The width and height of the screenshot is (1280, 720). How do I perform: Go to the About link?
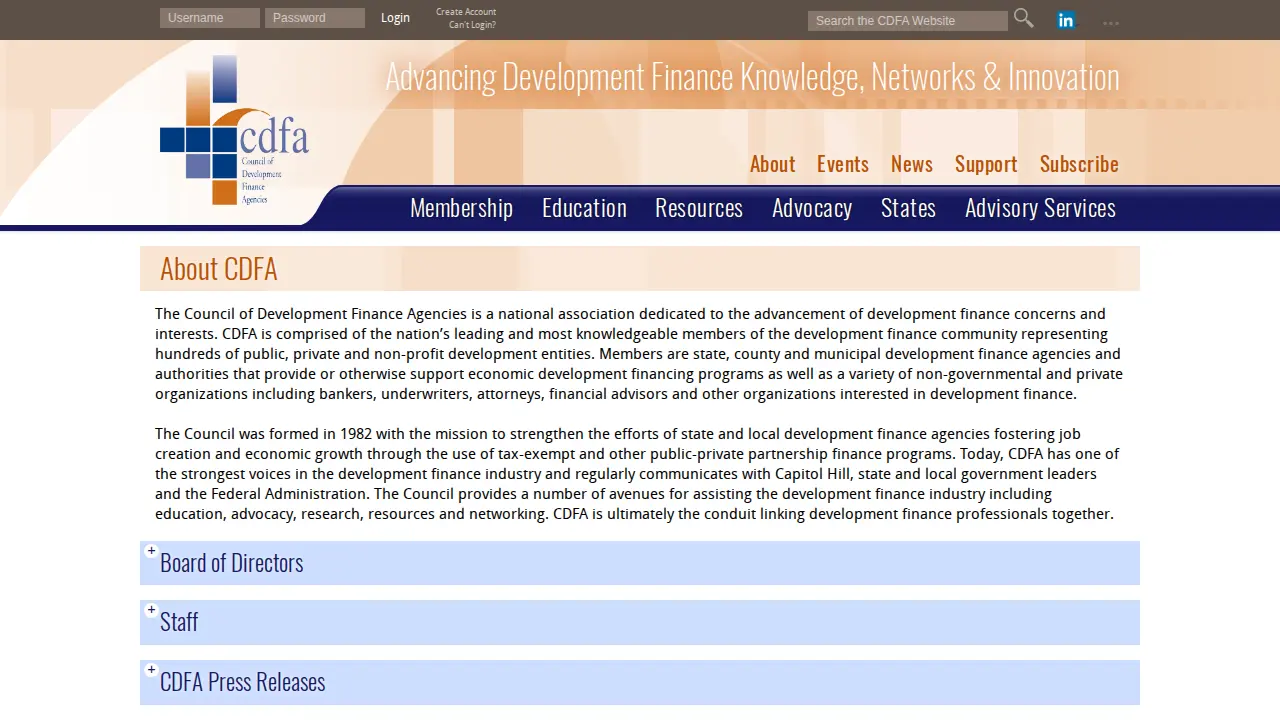(773, 164)
